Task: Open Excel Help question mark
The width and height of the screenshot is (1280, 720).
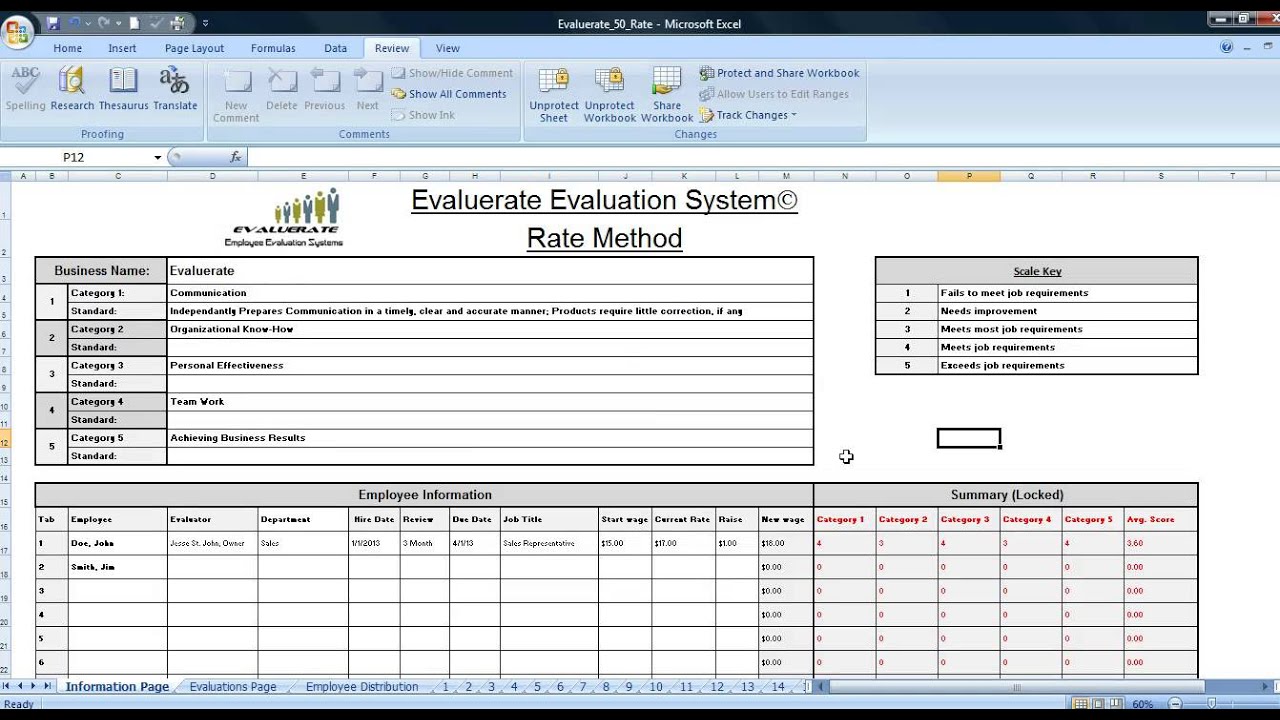Action: [1227, 47]
